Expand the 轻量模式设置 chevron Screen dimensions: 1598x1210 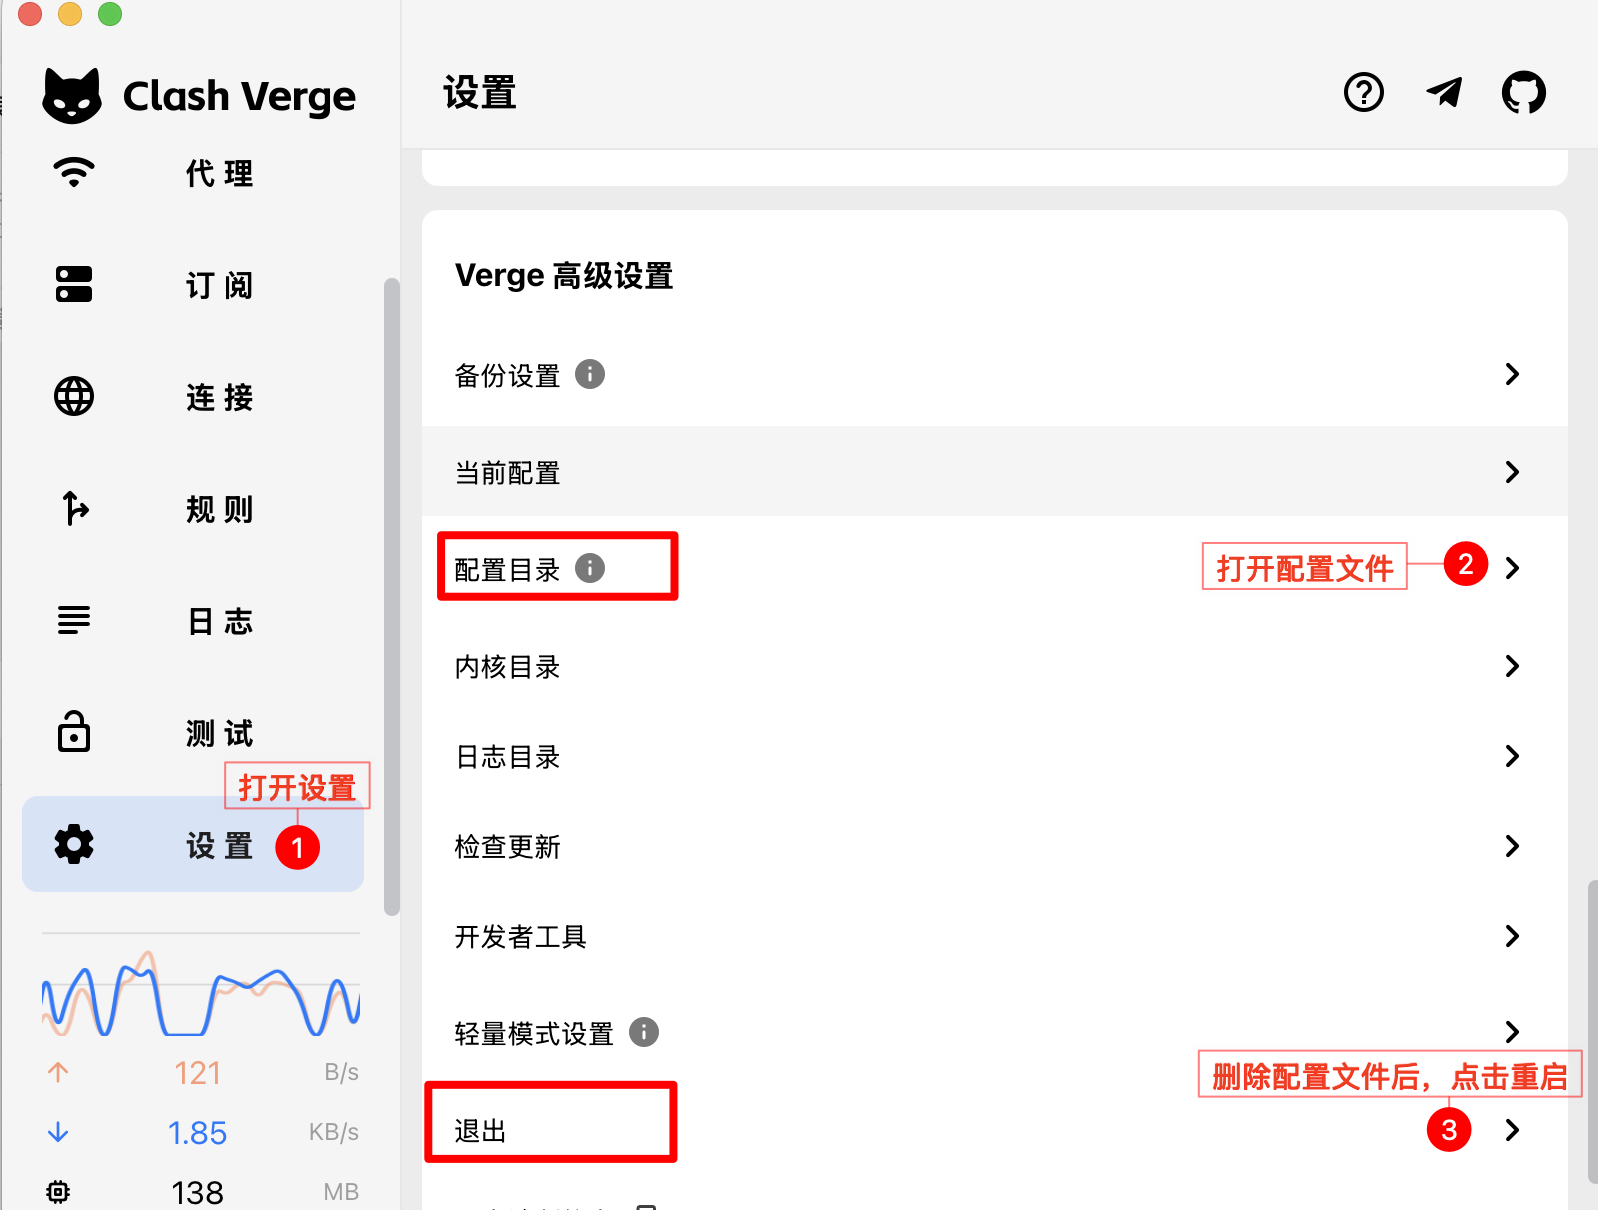point(1512,1032)
